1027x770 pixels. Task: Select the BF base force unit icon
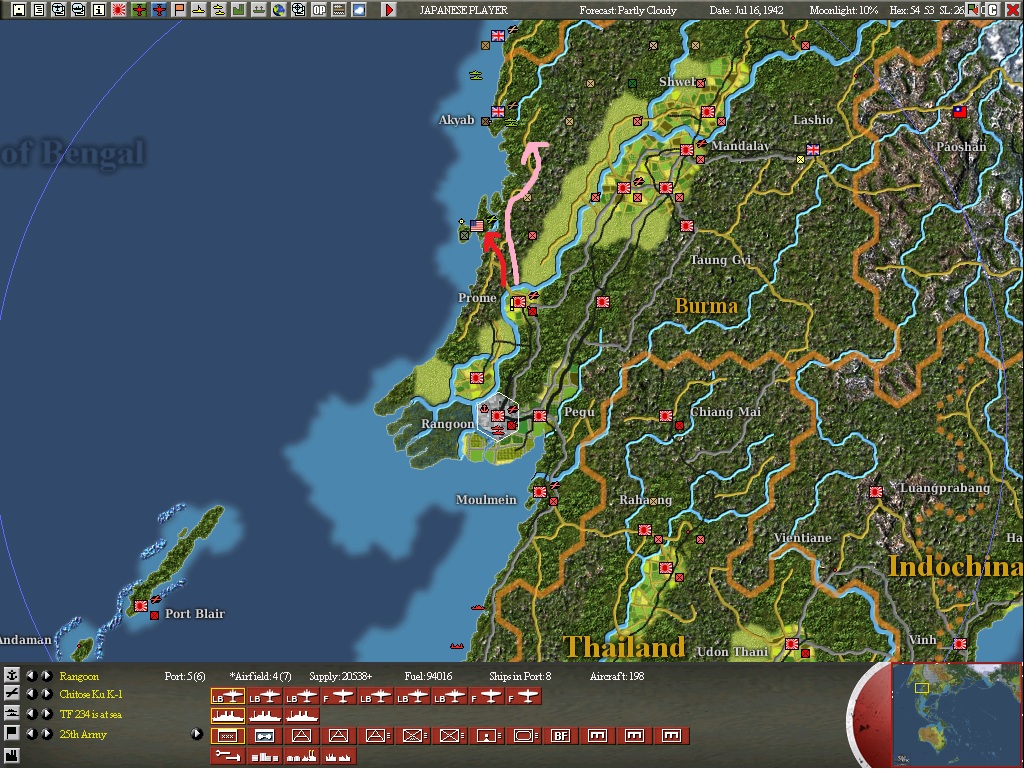point(561,736)
